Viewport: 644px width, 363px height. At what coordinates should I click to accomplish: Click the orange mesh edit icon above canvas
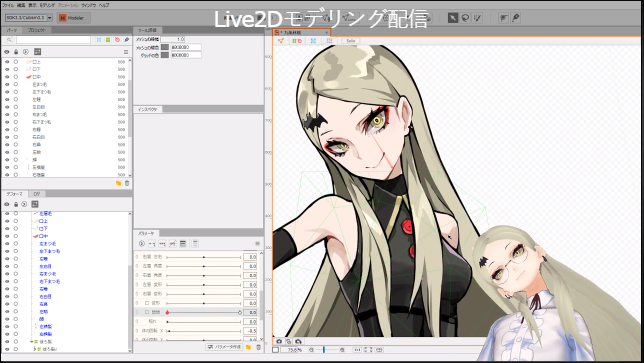tap(281, 41)
